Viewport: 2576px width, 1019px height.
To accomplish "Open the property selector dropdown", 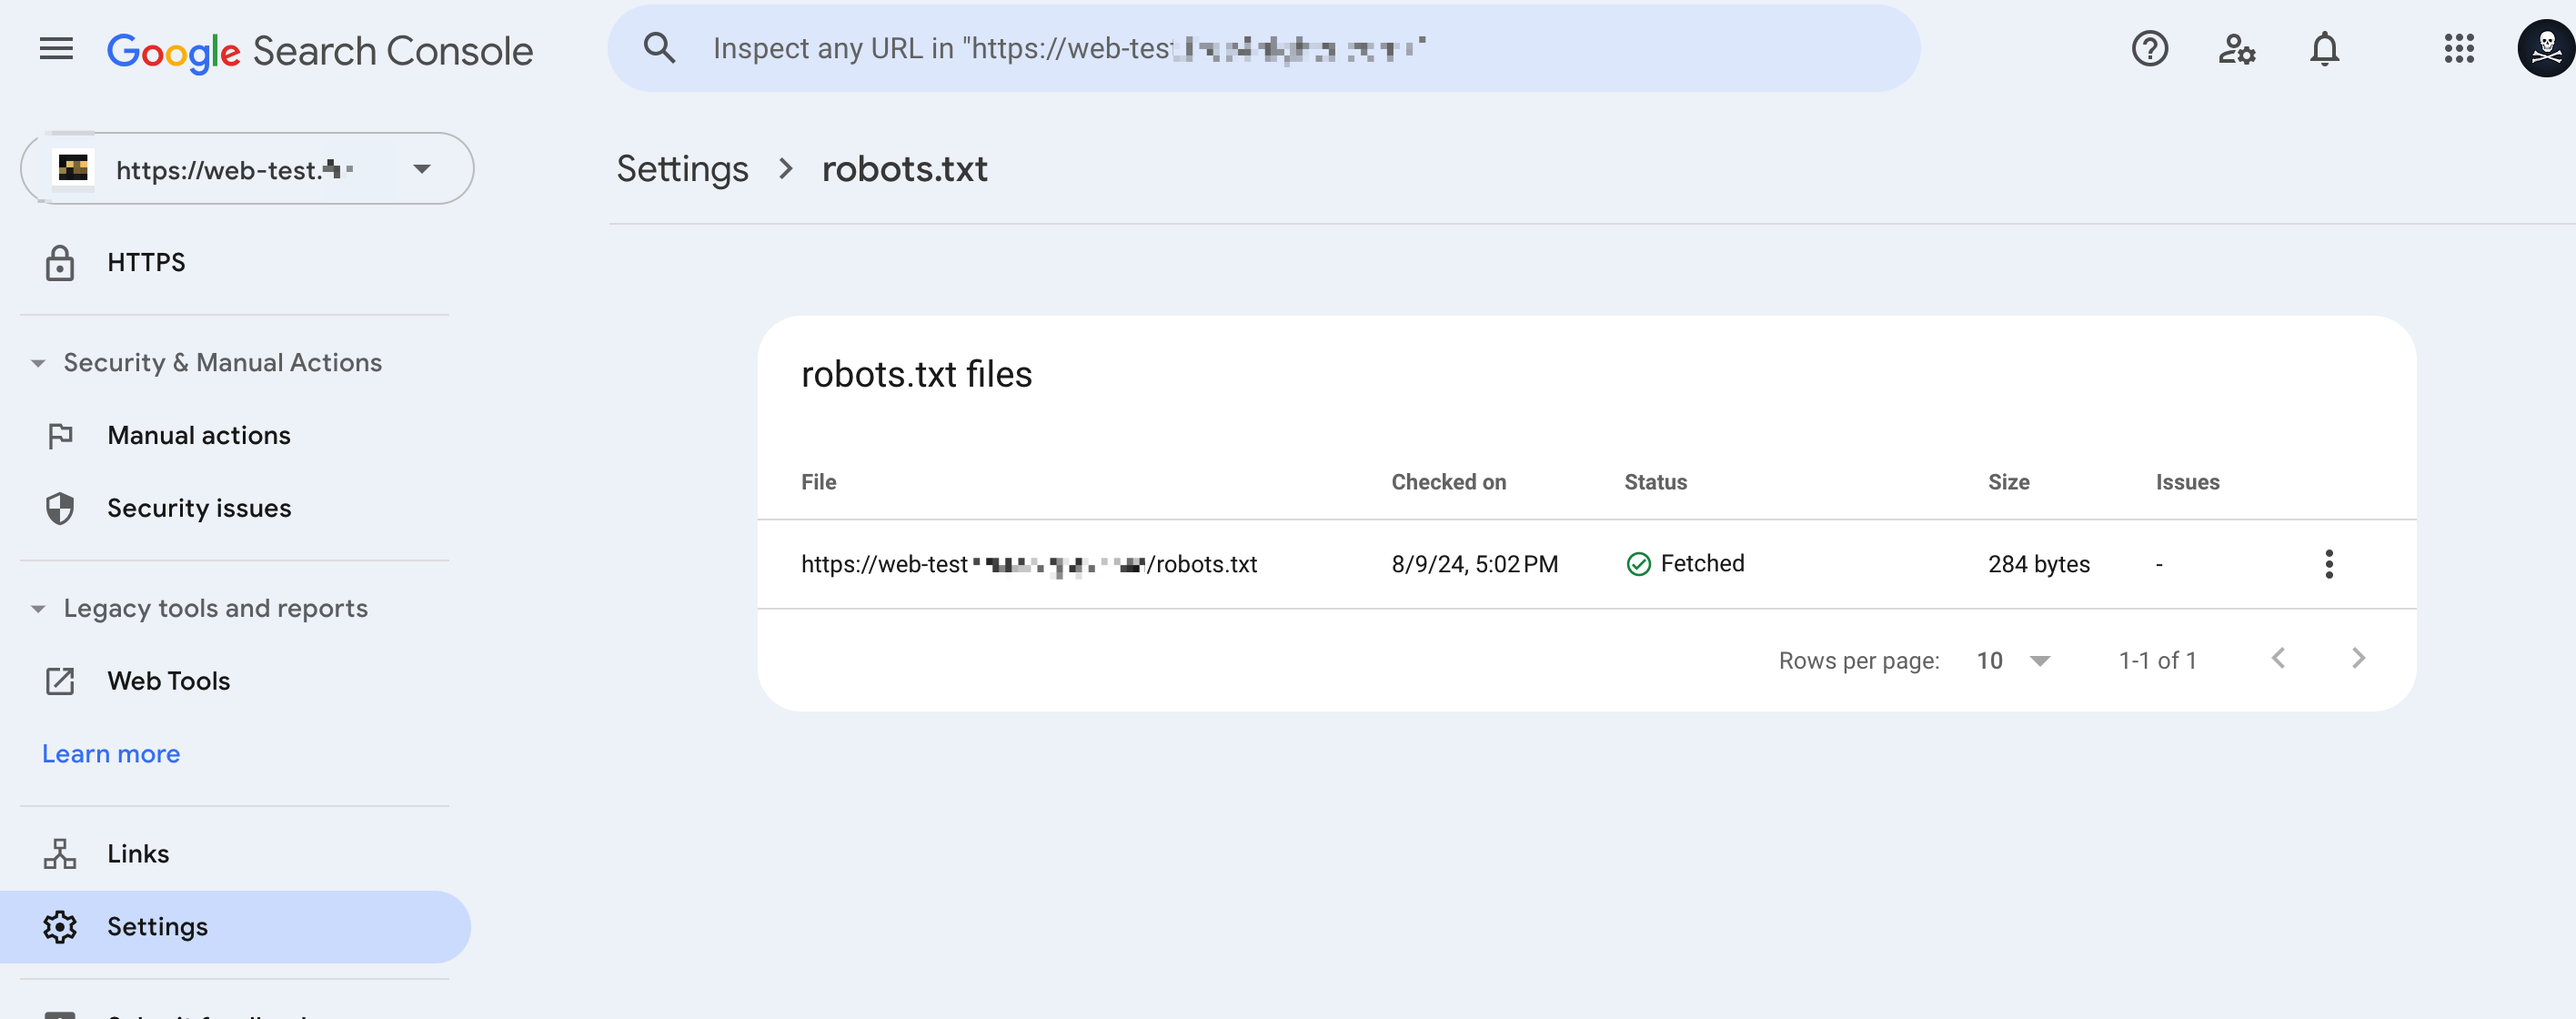I will point(422,168).
